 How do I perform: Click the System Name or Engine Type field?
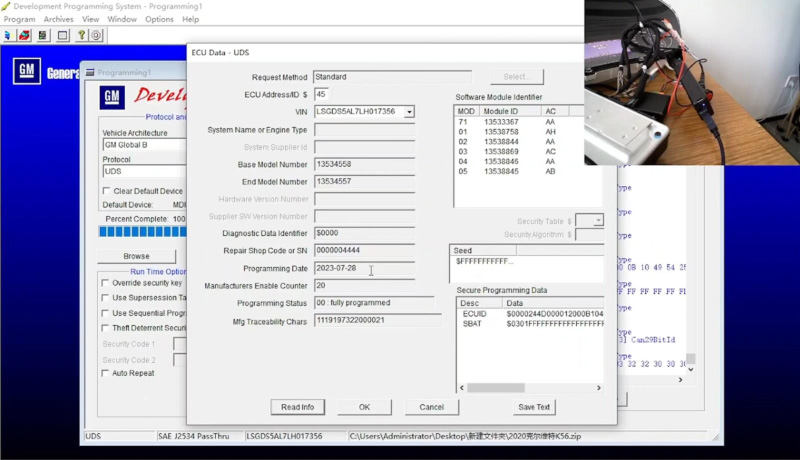click(x=364, y=130)
